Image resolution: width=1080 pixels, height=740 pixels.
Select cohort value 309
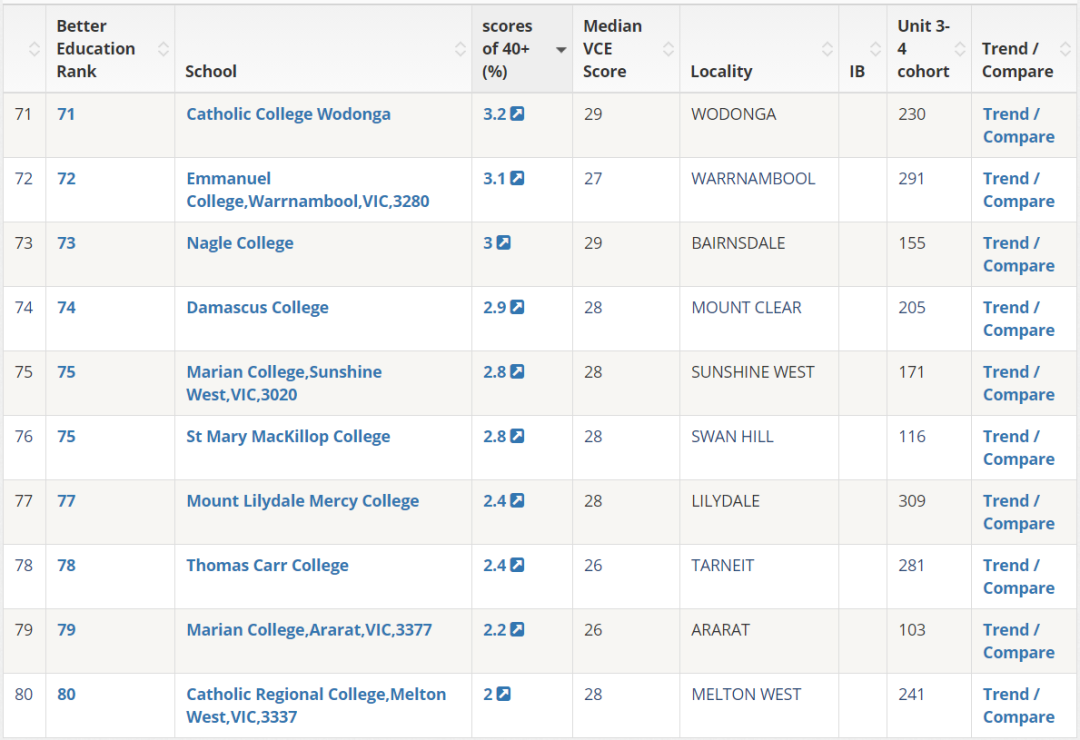click(911, 500)
